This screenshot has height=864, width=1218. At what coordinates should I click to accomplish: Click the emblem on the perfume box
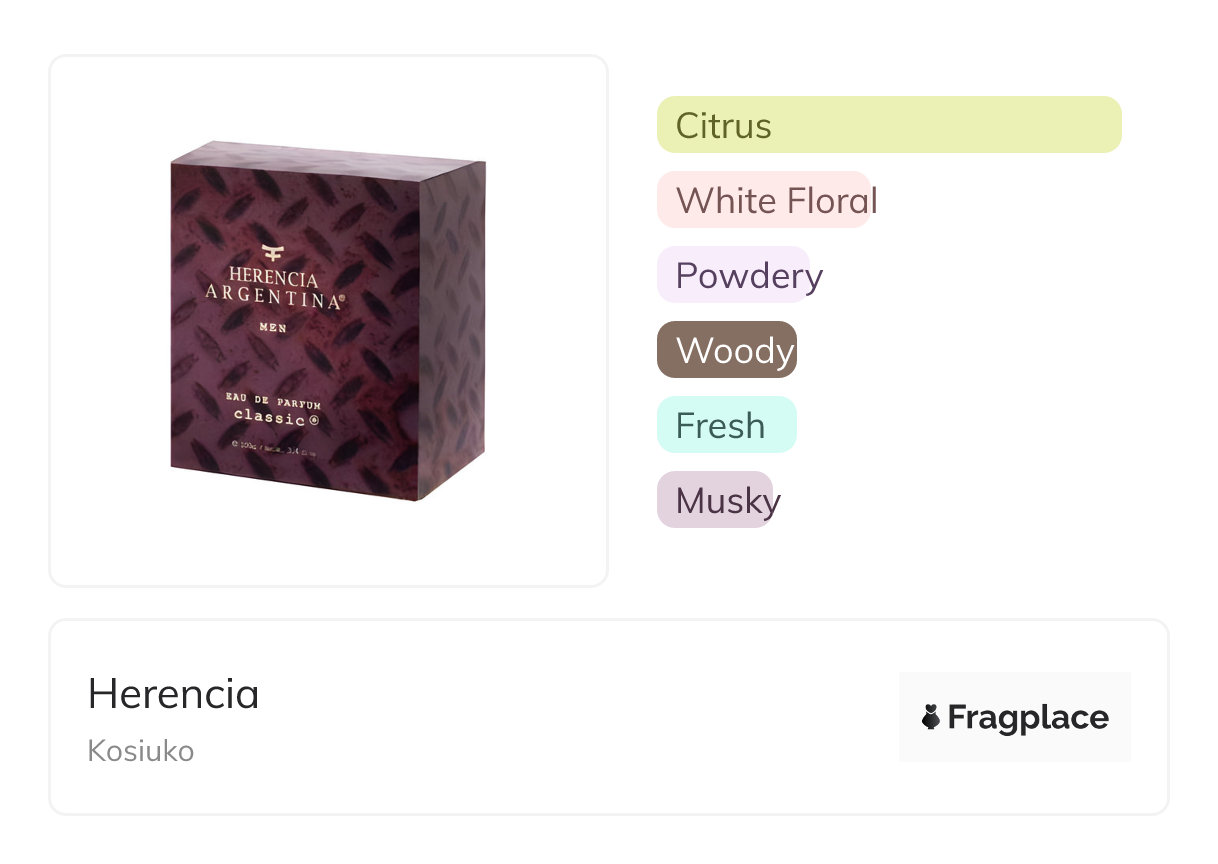coord(274,253)
